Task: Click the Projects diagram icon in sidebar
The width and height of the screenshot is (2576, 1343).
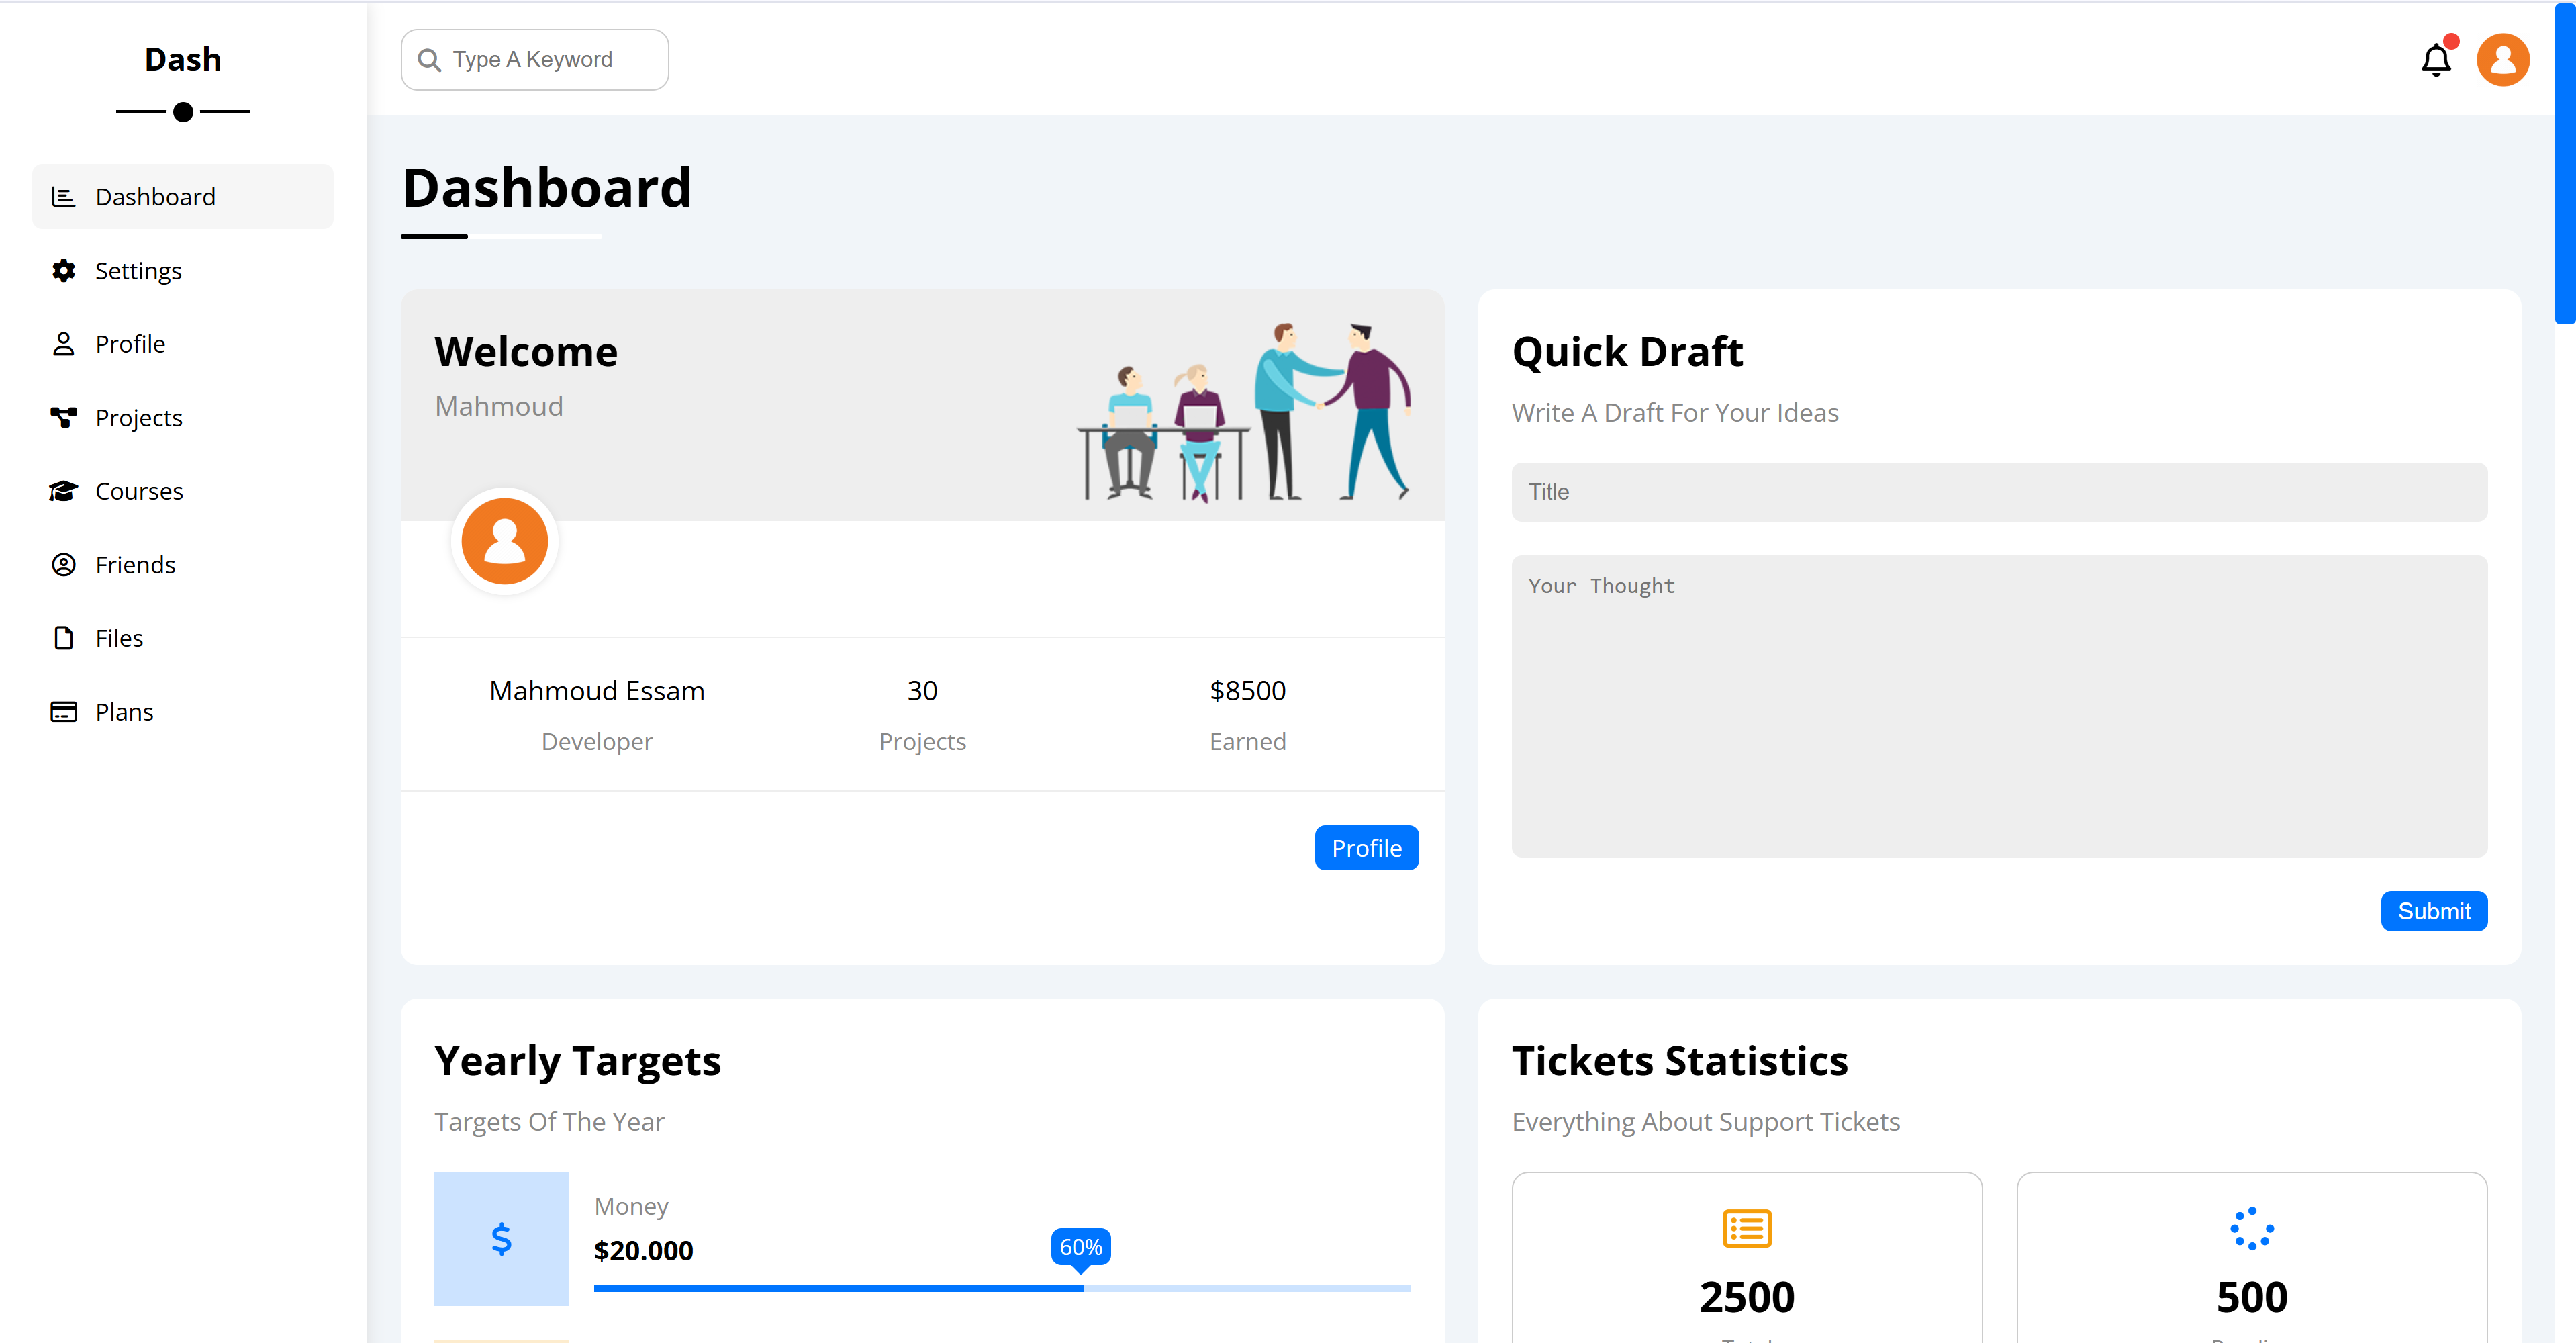Action: click(x=64, y=417)
